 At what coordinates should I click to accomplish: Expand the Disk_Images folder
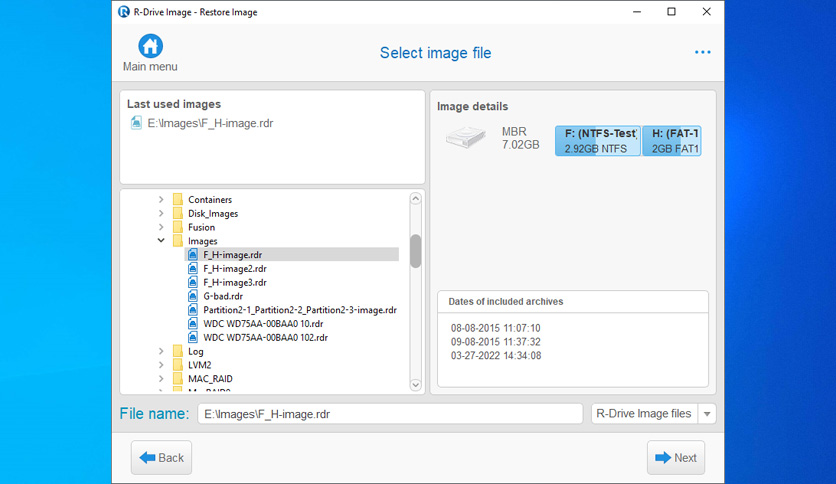[x=161, y=213]
